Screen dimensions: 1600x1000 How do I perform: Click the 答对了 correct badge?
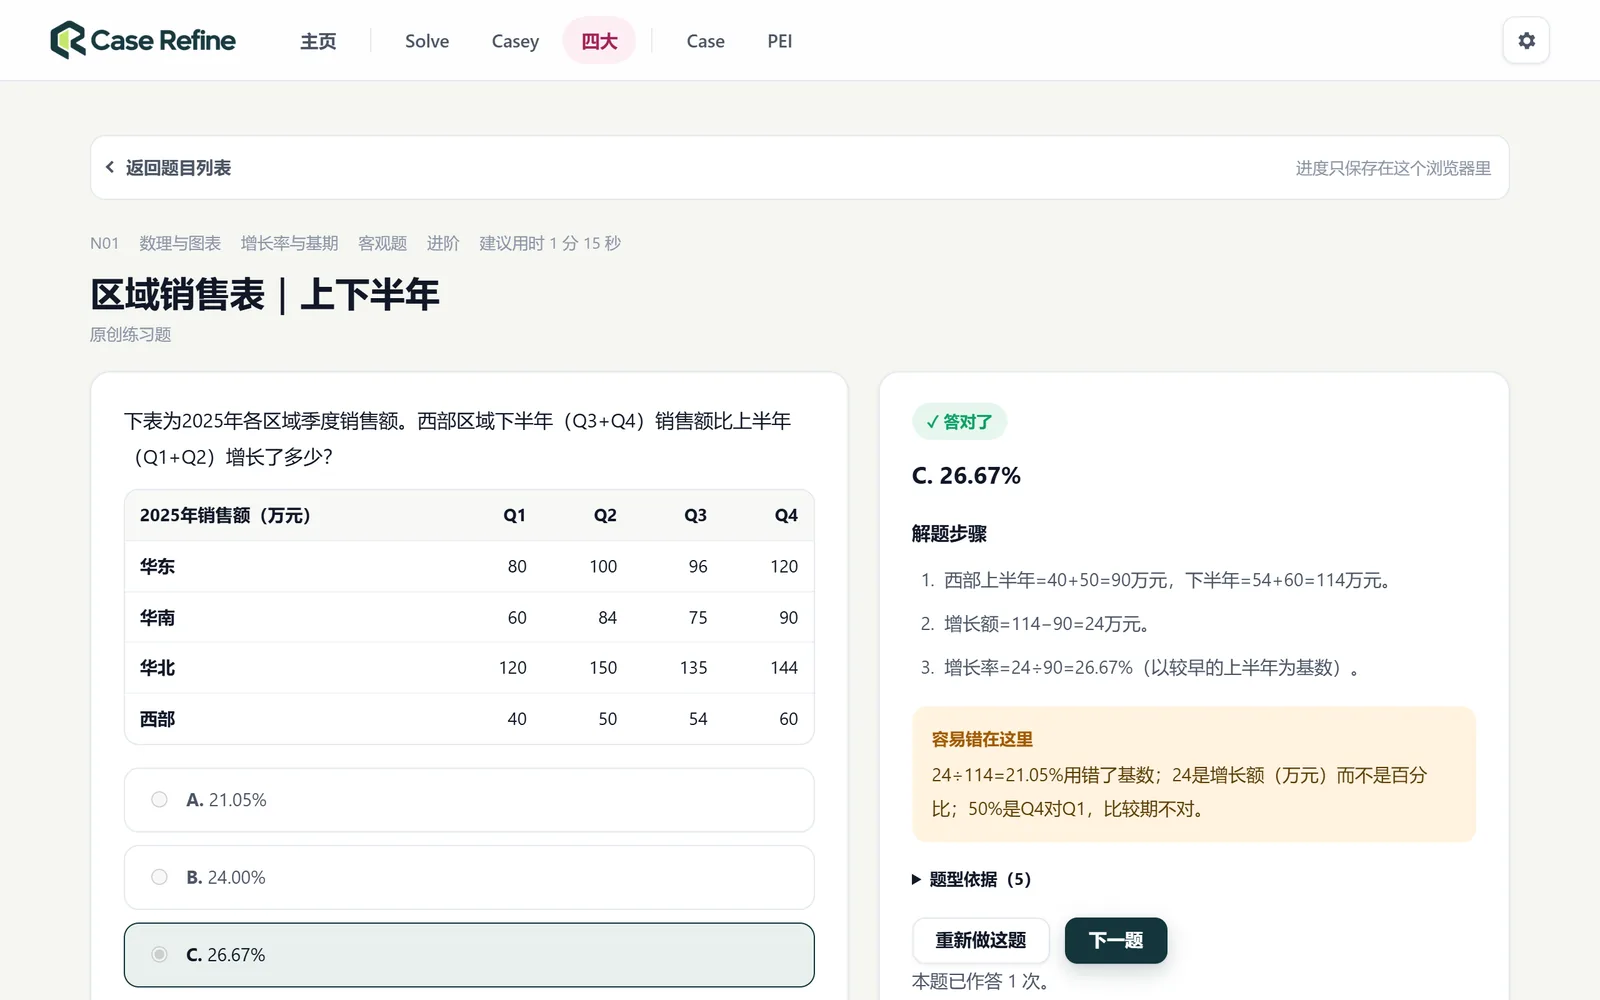coord(959,422)
